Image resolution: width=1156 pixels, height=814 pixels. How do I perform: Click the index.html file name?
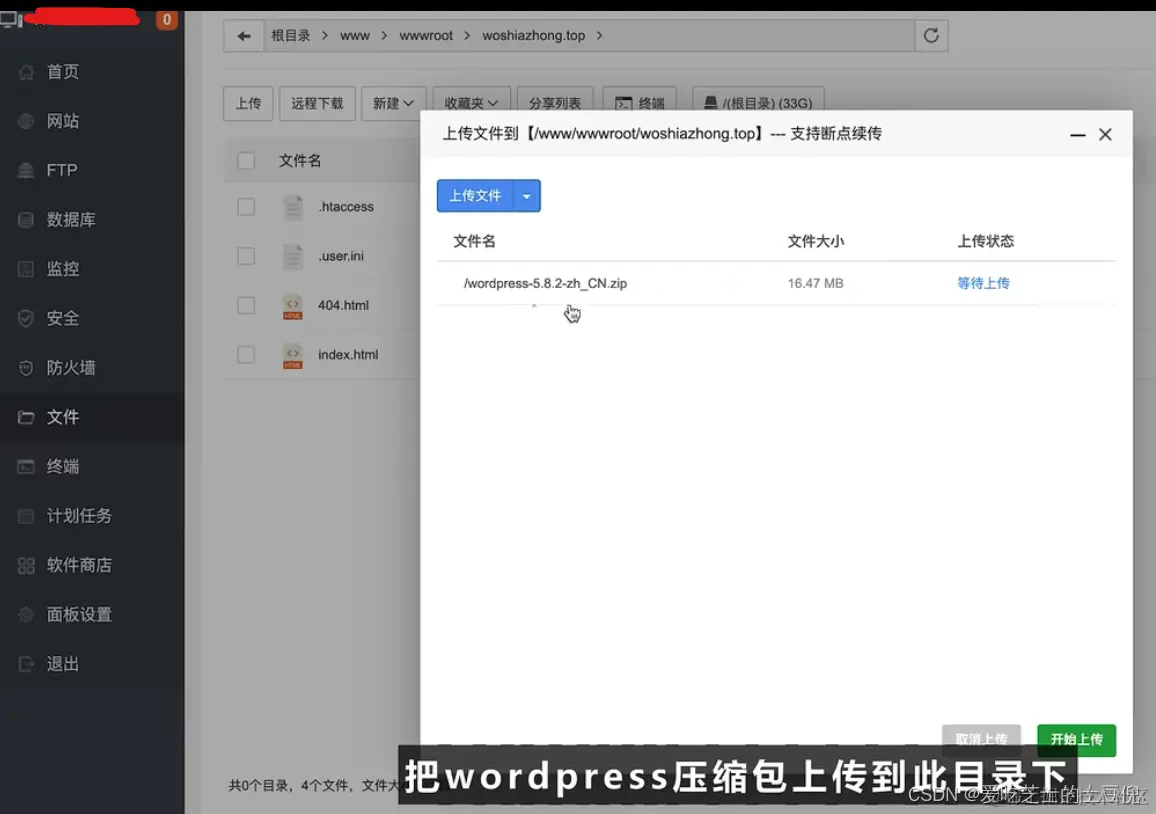tap(348, 355)
